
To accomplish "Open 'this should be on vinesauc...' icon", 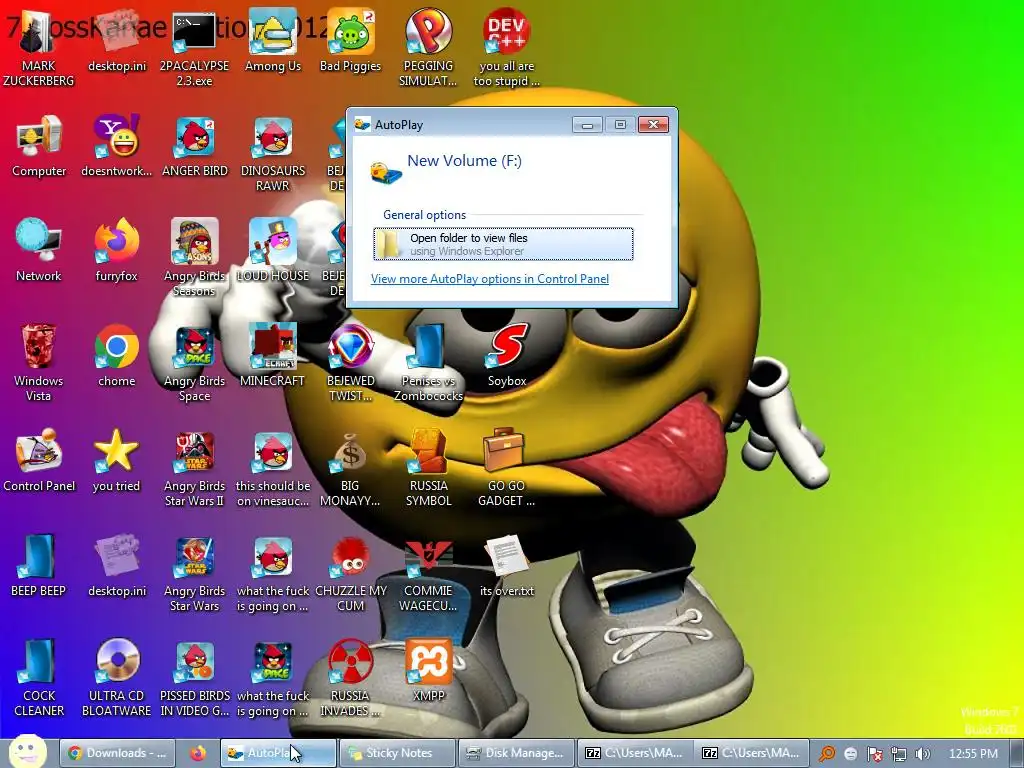I will pyautogui.click(x=272, y=468).
